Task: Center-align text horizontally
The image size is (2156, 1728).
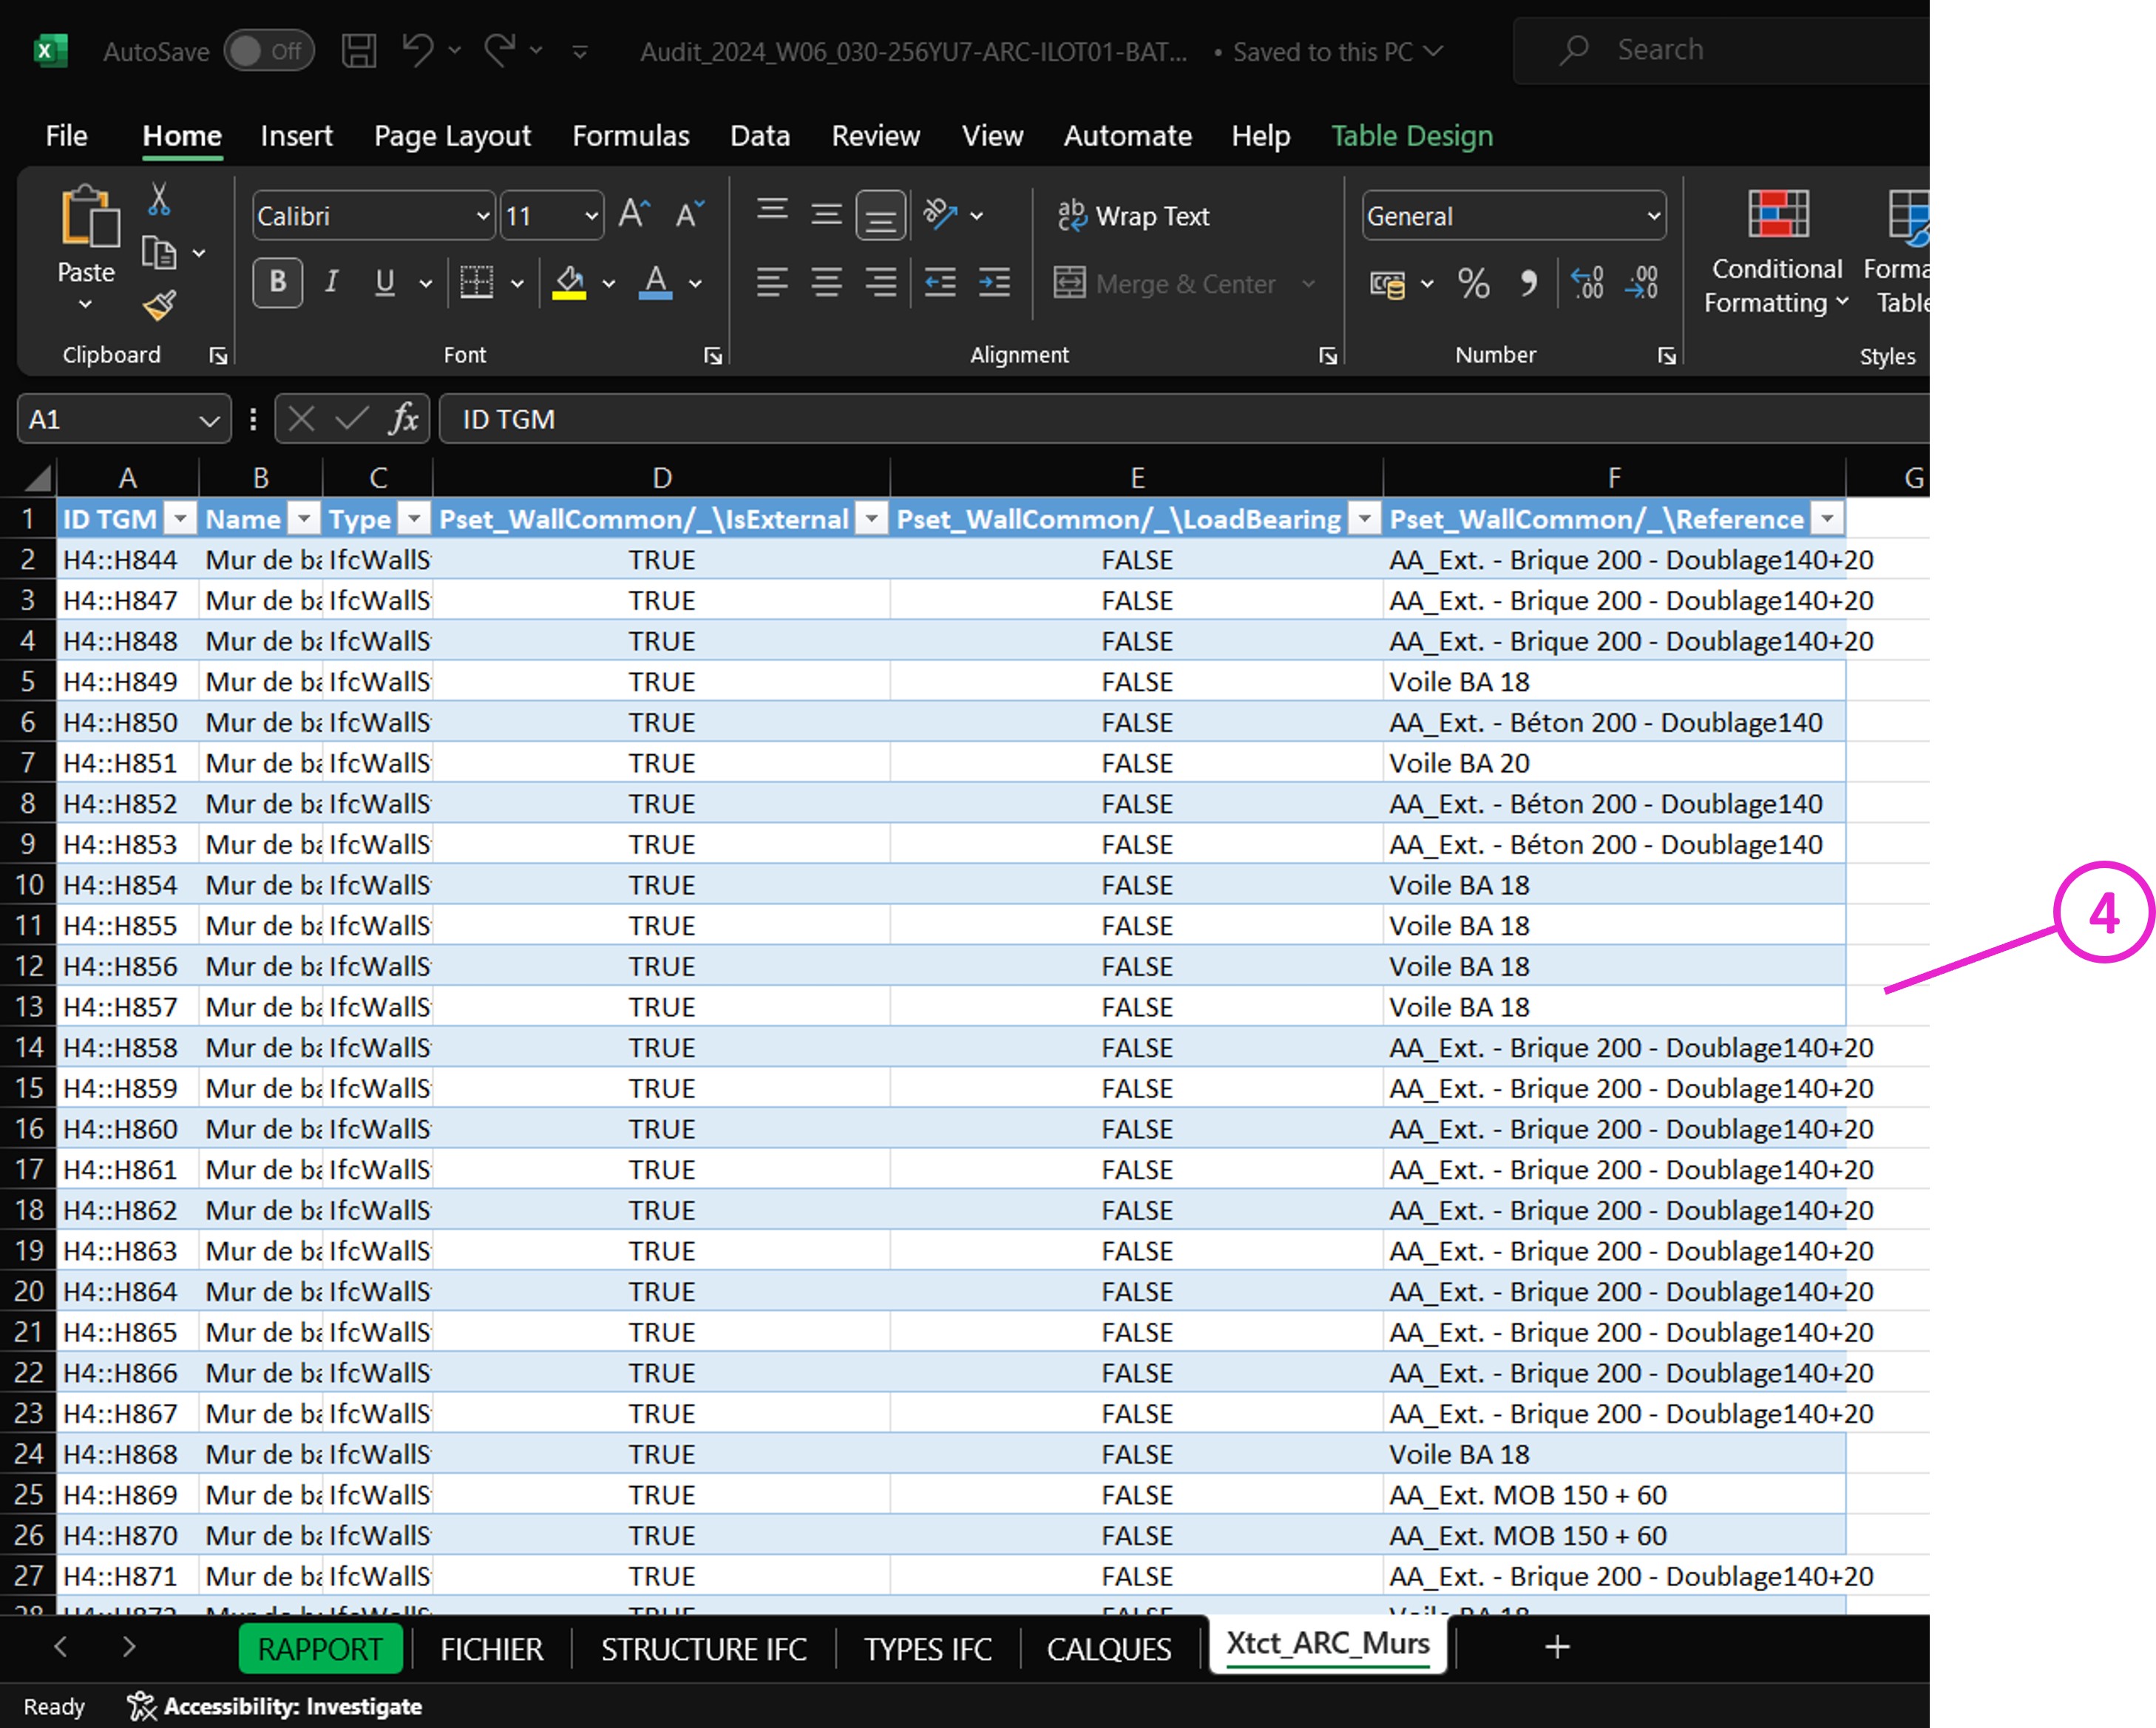Action: point(826,284)
